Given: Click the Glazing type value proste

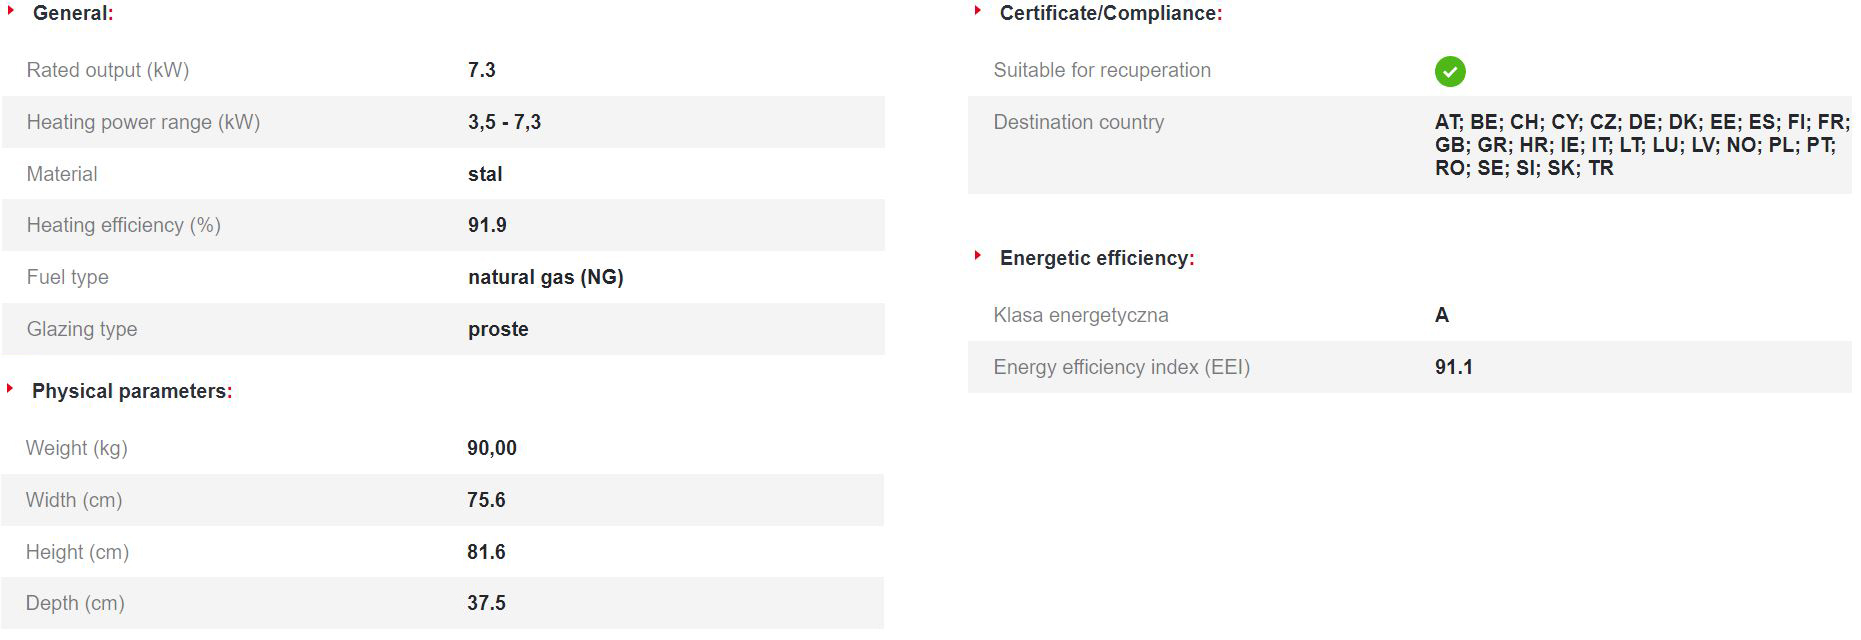Looking at the screenshot, I should pos(498,329).
